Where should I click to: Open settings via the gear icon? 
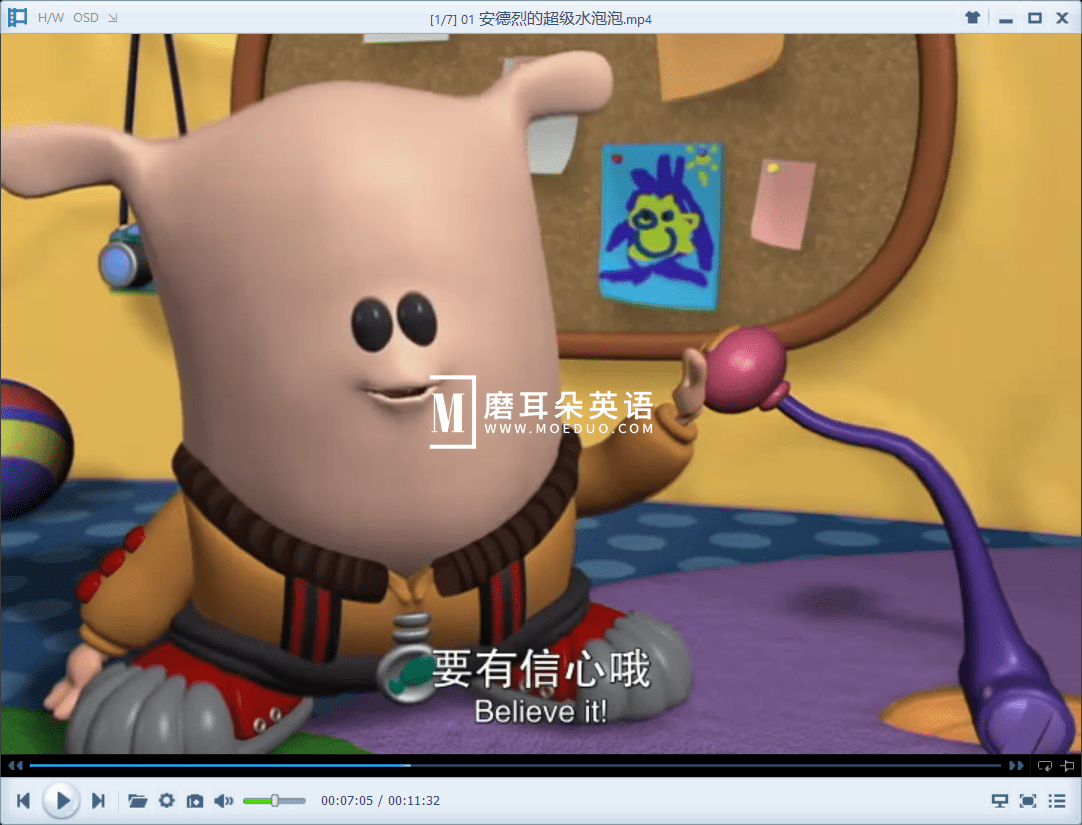coord(166,800)
